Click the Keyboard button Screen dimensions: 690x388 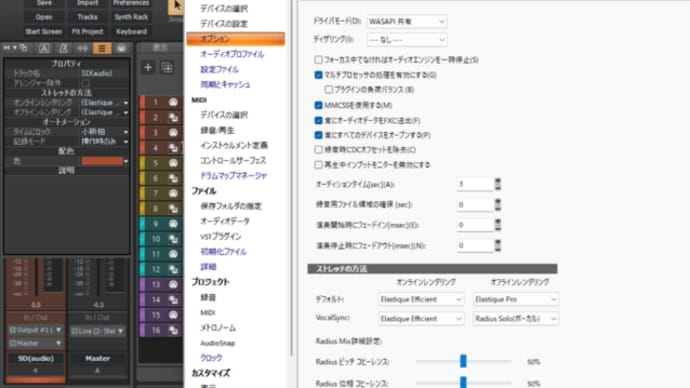click(131, 32)
